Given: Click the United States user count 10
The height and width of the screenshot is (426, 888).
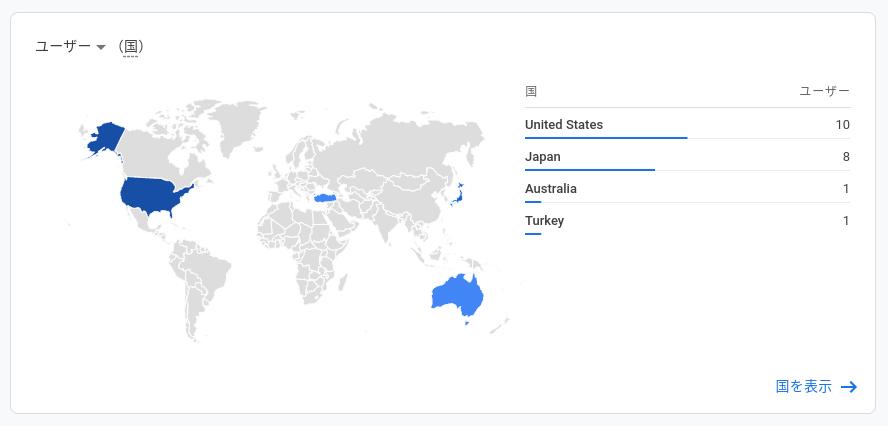Looking at the screenshot, I should coord(842,125).
